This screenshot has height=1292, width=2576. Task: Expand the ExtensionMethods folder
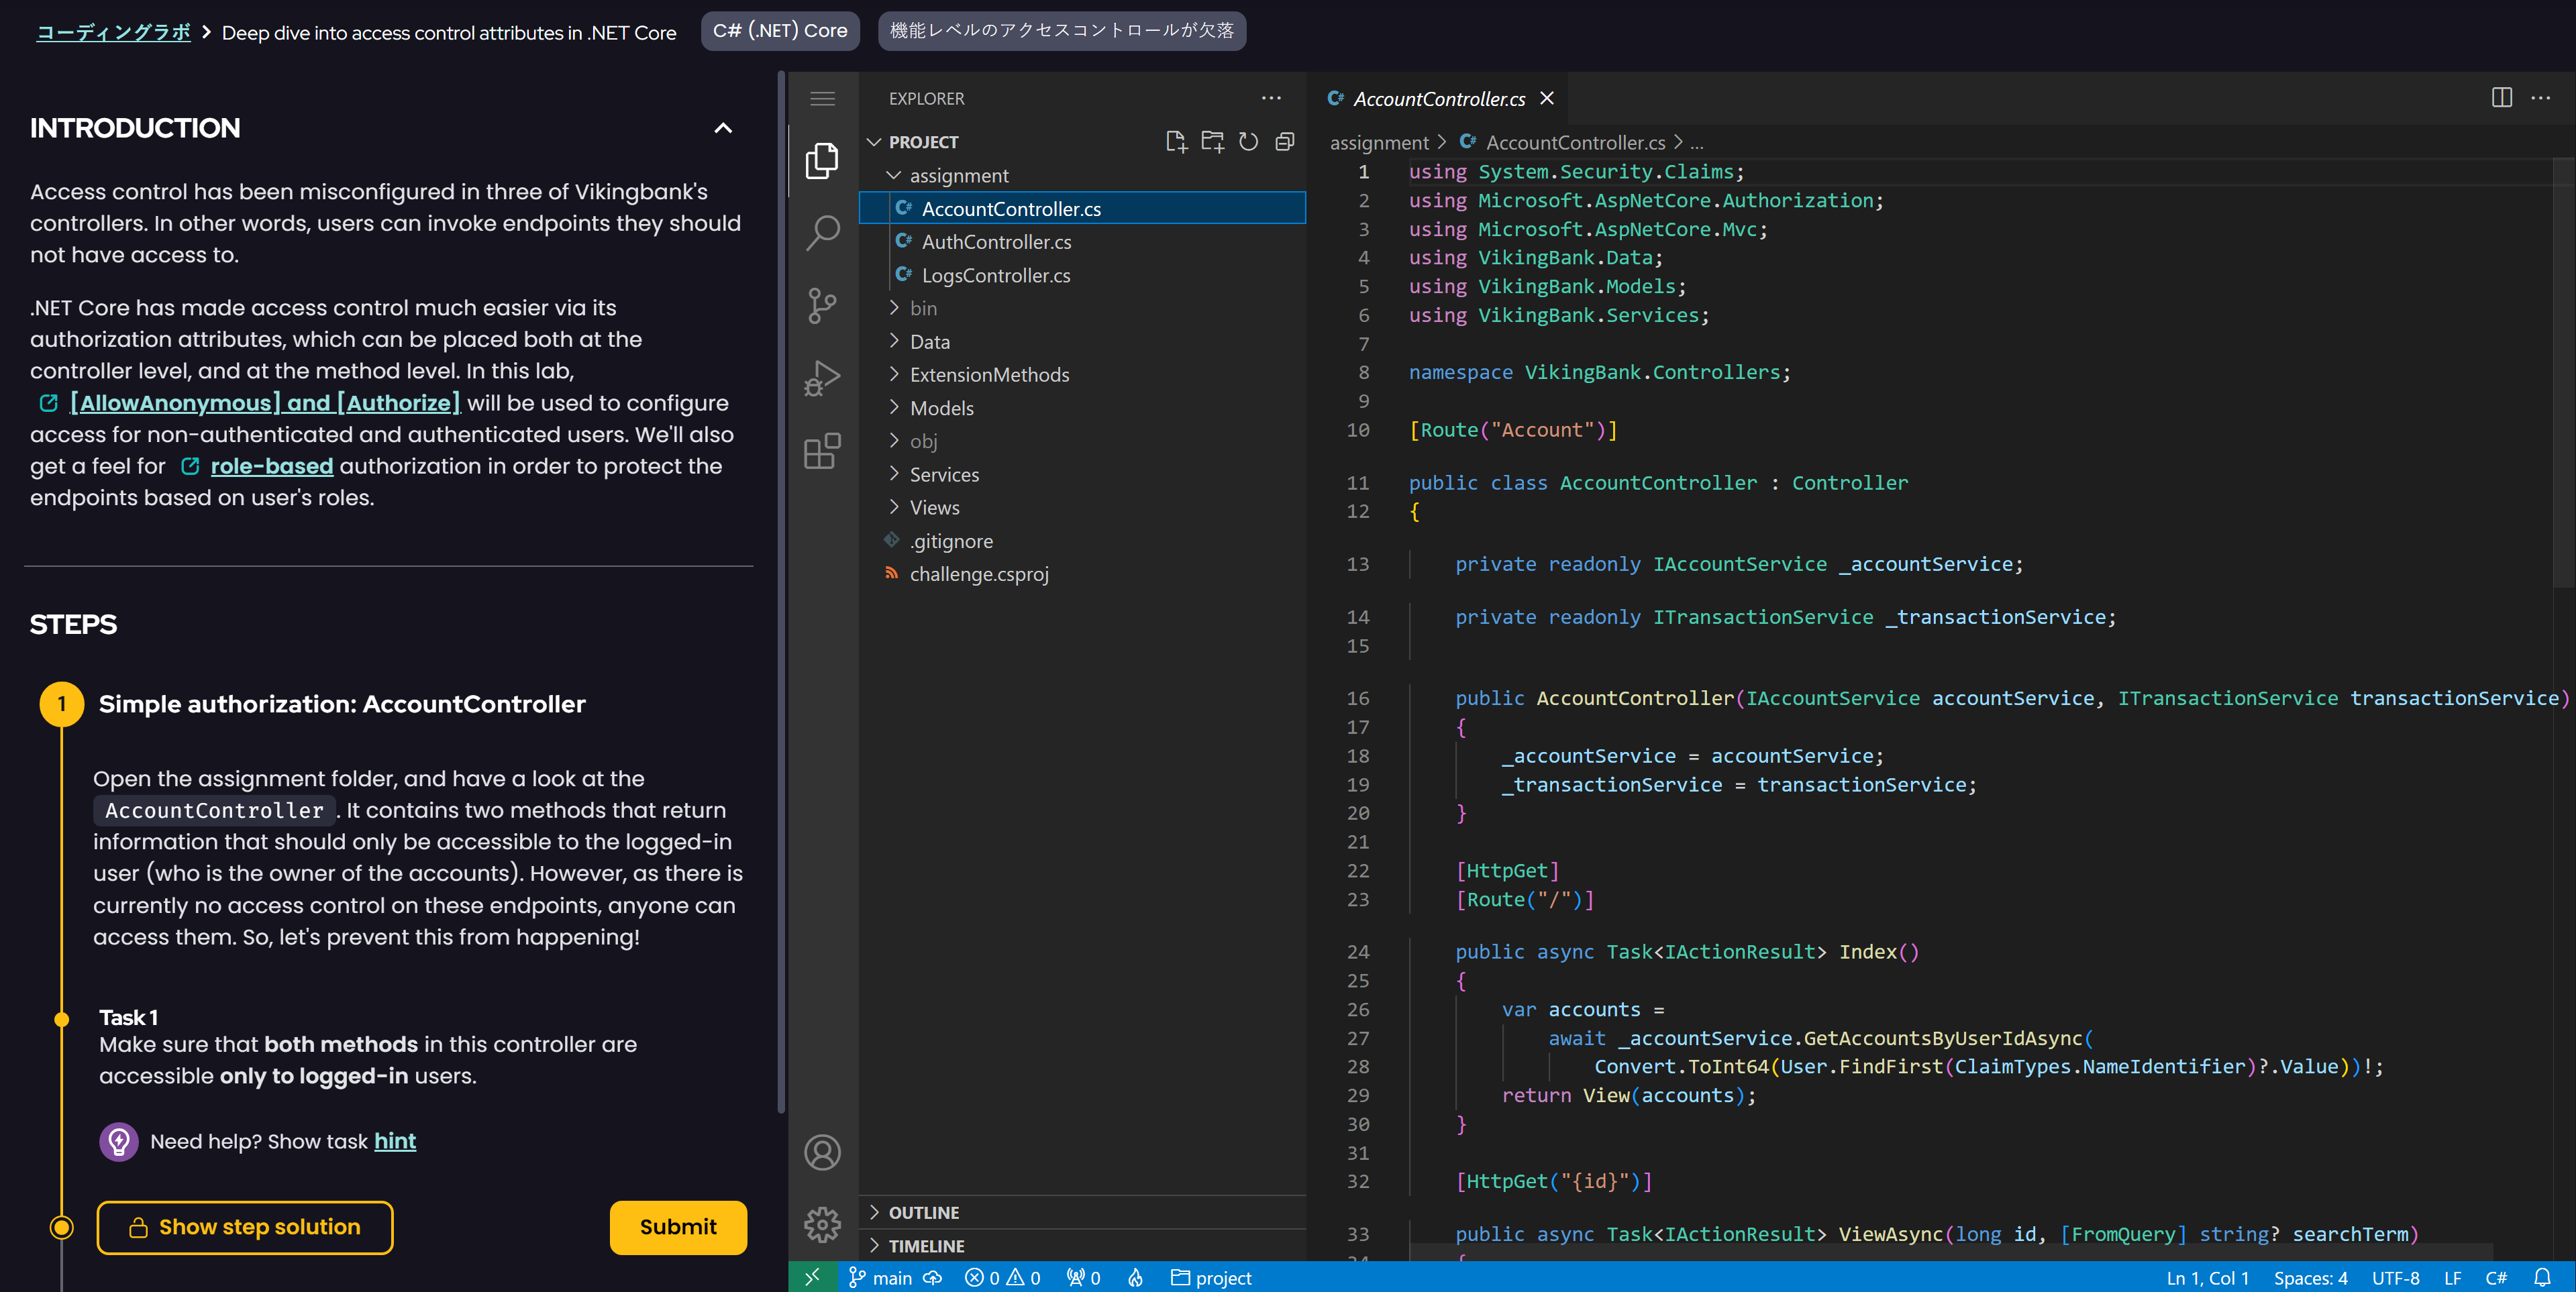(x=894, y=374)
